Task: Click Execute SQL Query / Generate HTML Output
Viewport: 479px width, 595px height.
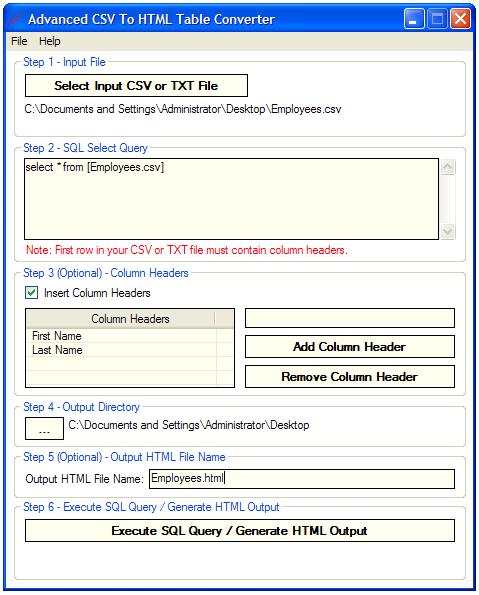Action: pos(240,530)
